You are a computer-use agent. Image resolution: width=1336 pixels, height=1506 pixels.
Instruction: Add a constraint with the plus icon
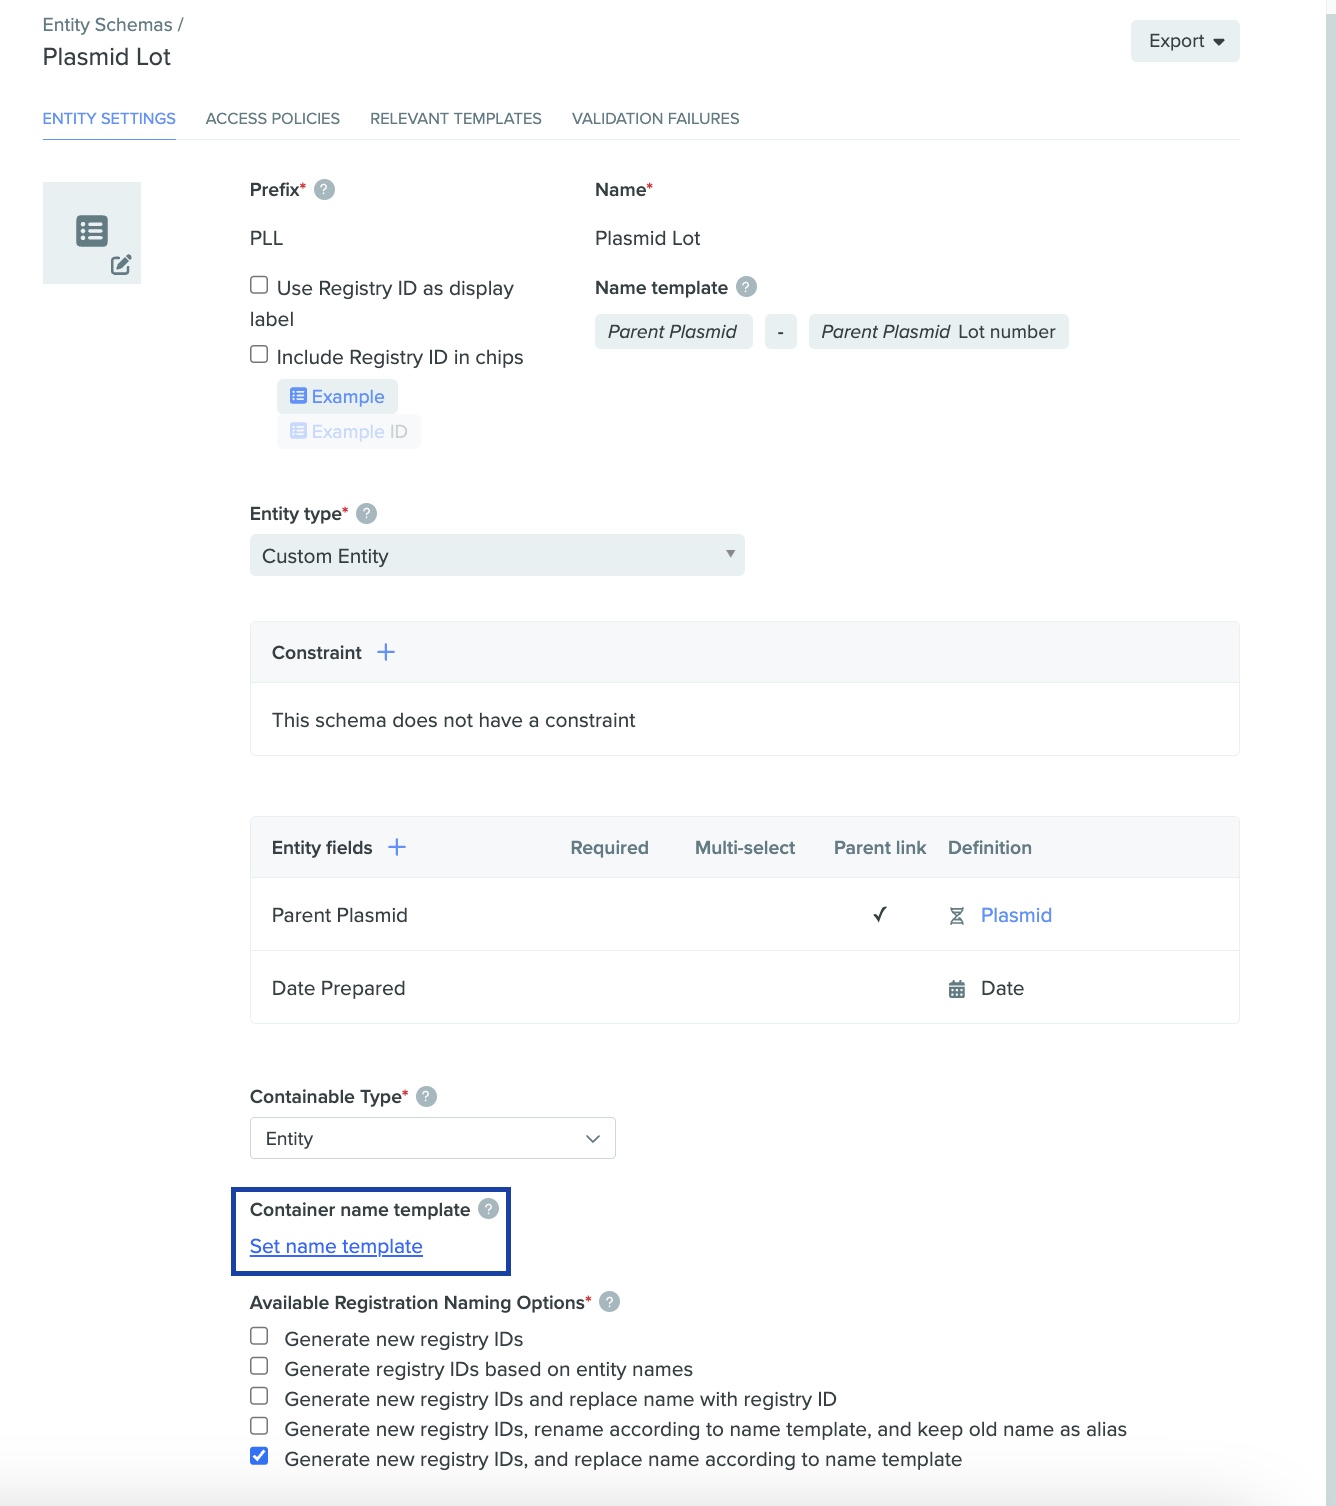click(x=386, y=652)
